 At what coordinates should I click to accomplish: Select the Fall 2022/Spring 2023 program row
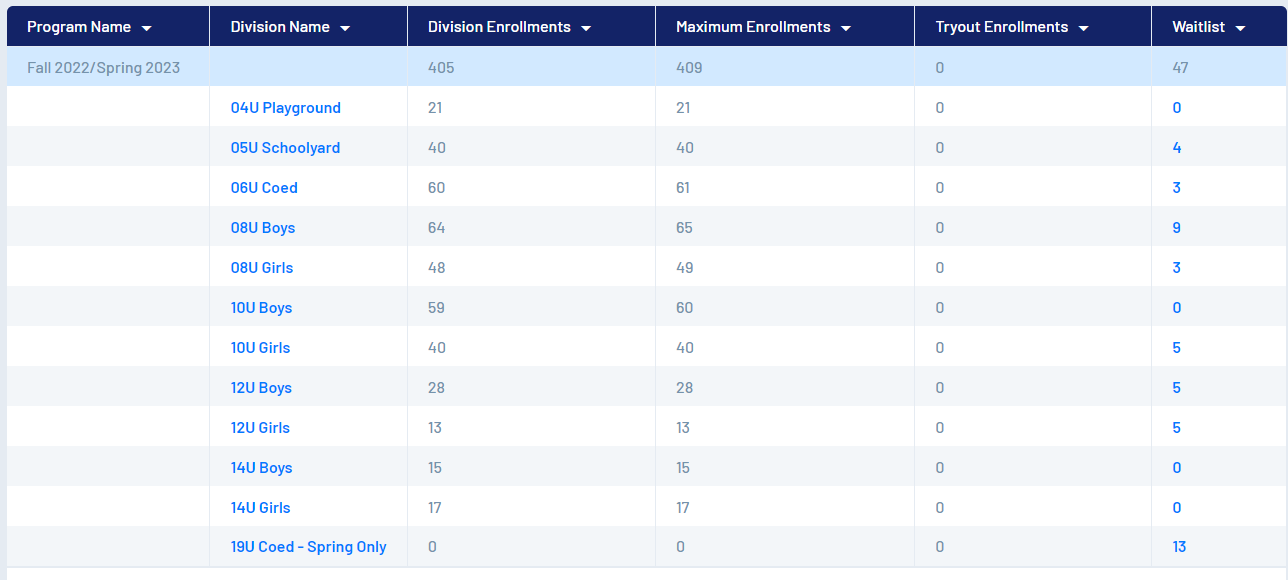(x=103, y=68)
